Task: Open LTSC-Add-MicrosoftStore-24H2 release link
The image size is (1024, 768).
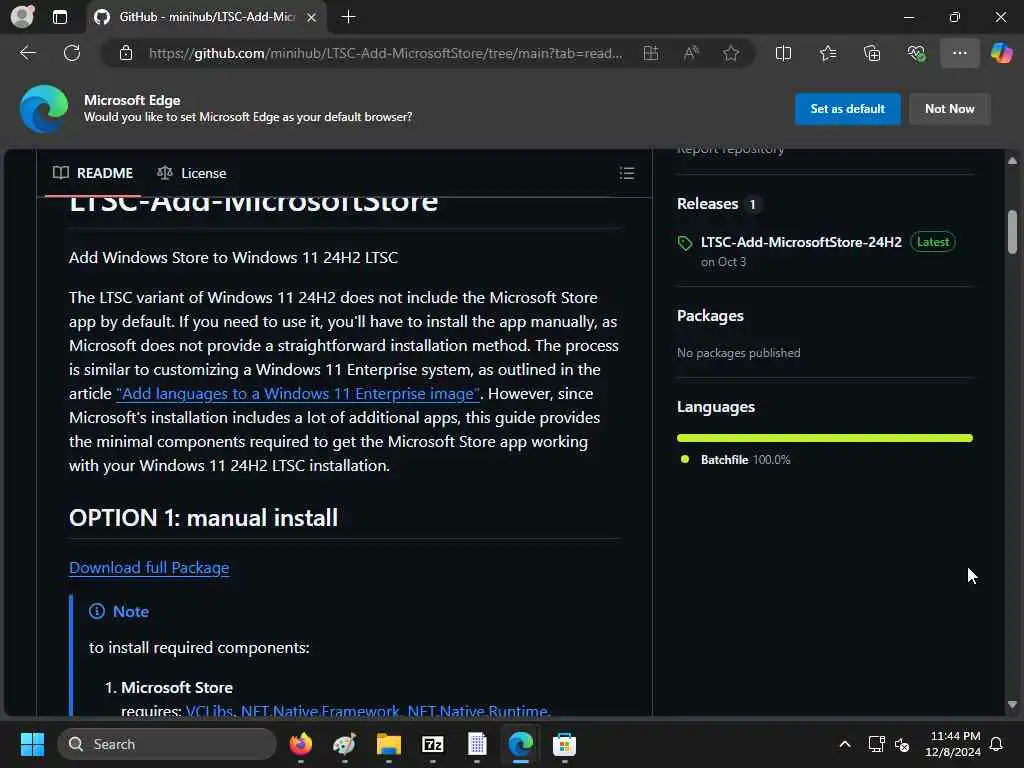Action: coord(801,242)
